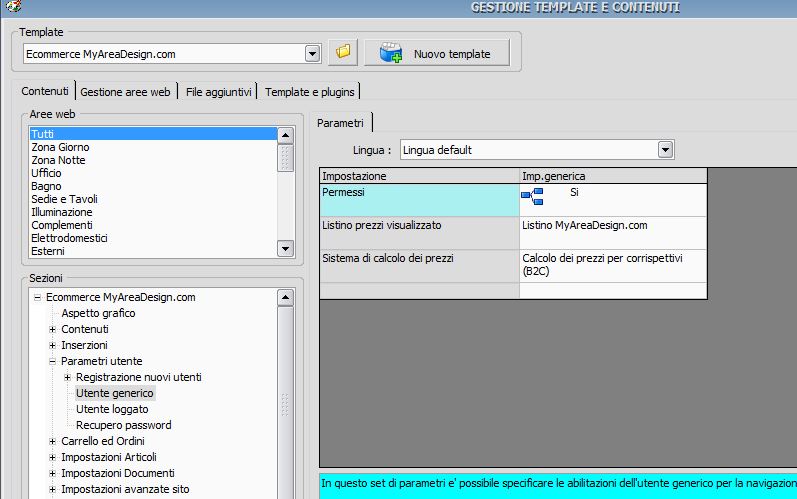The height and width of the screenshot is (499, 797).
Task: Select Complementi in Aree web list
Action: [153, 225]
